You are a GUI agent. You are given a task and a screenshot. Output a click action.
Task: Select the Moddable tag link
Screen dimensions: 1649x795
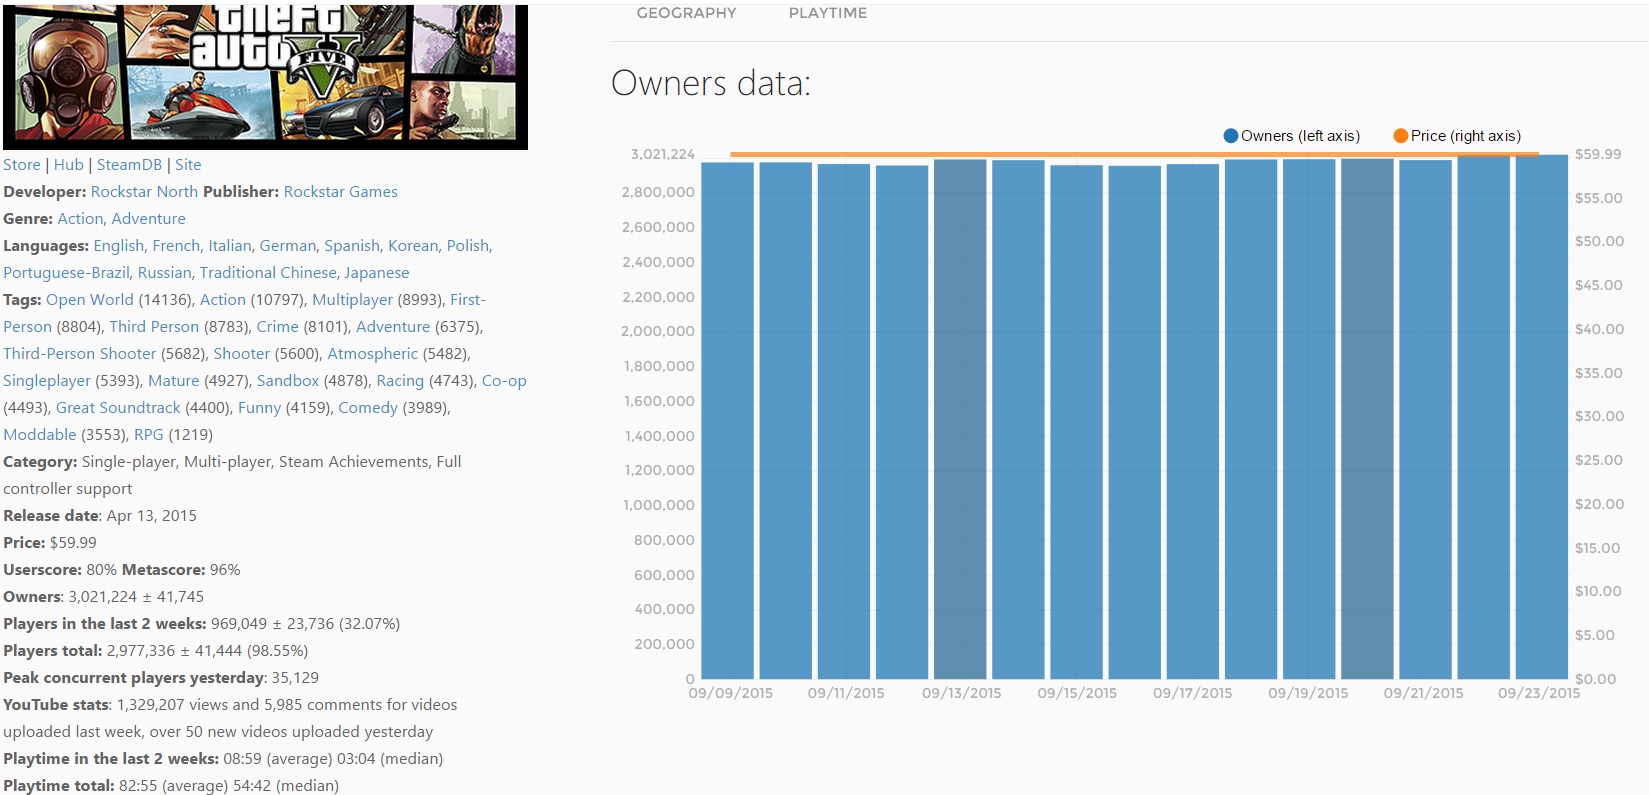[x=40, y=435]
